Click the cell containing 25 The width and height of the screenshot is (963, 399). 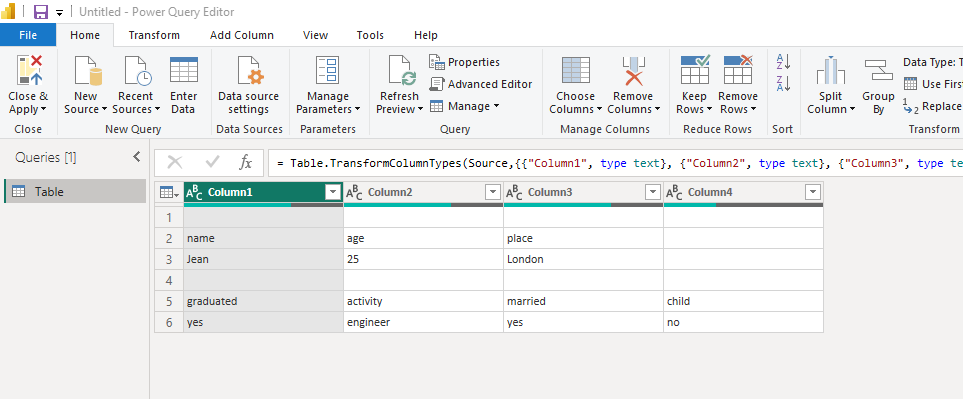point(423,259)
